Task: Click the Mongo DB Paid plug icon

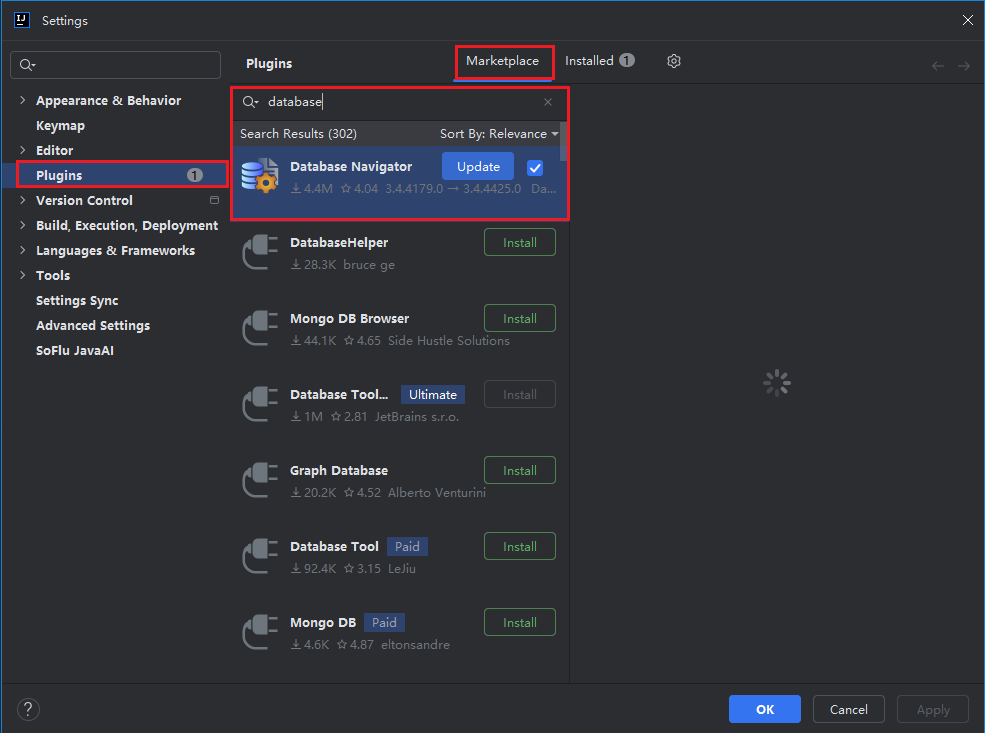Action: click(260, 632)
